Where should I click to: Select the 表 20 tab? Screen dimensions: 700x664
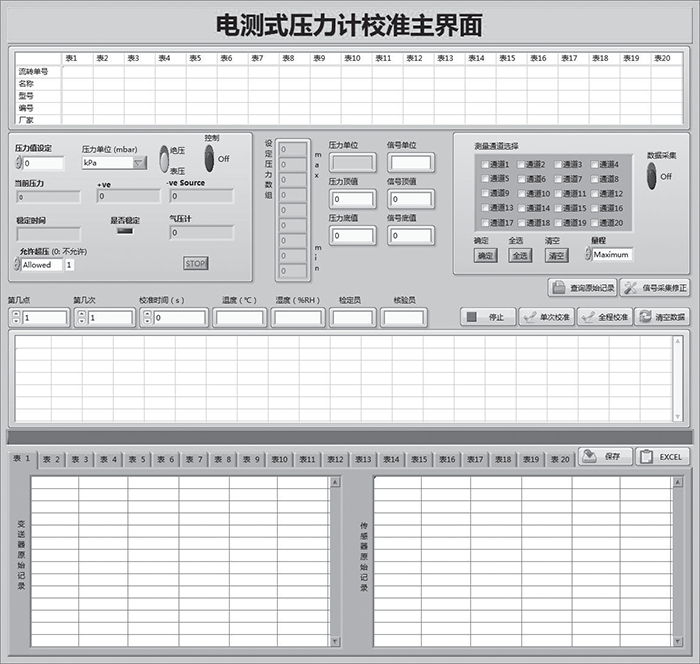[560, 460]
